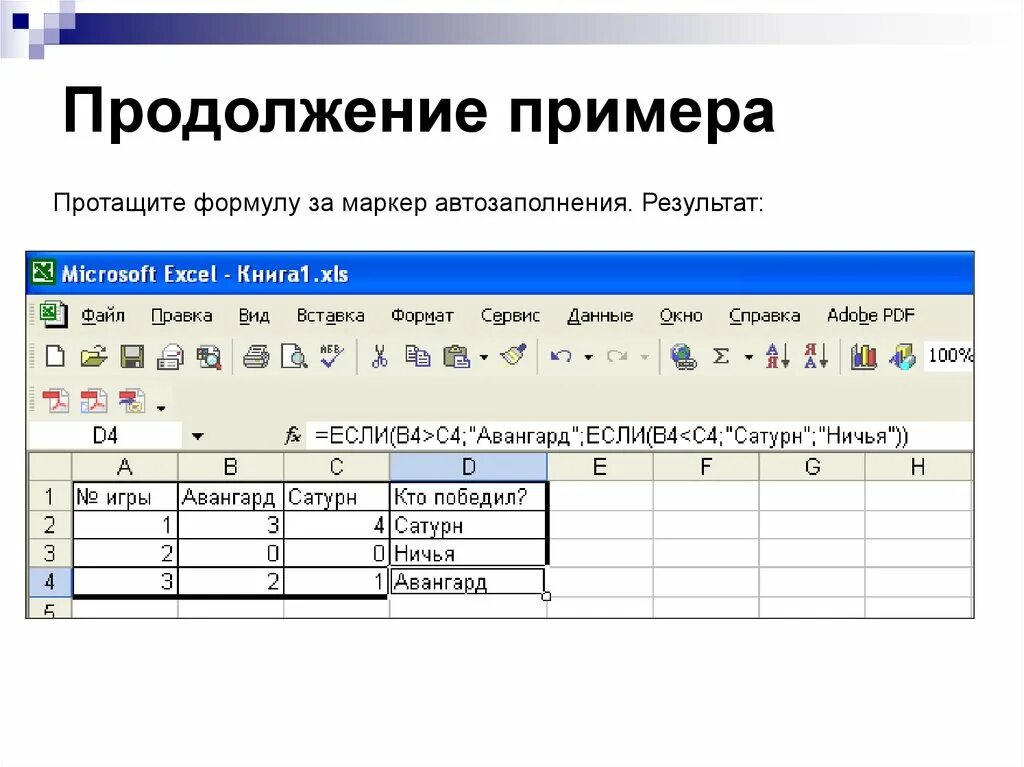This screenshot has height=767, width=1024.
Task: Paste from clipboard icon
Action: point(456,357)
